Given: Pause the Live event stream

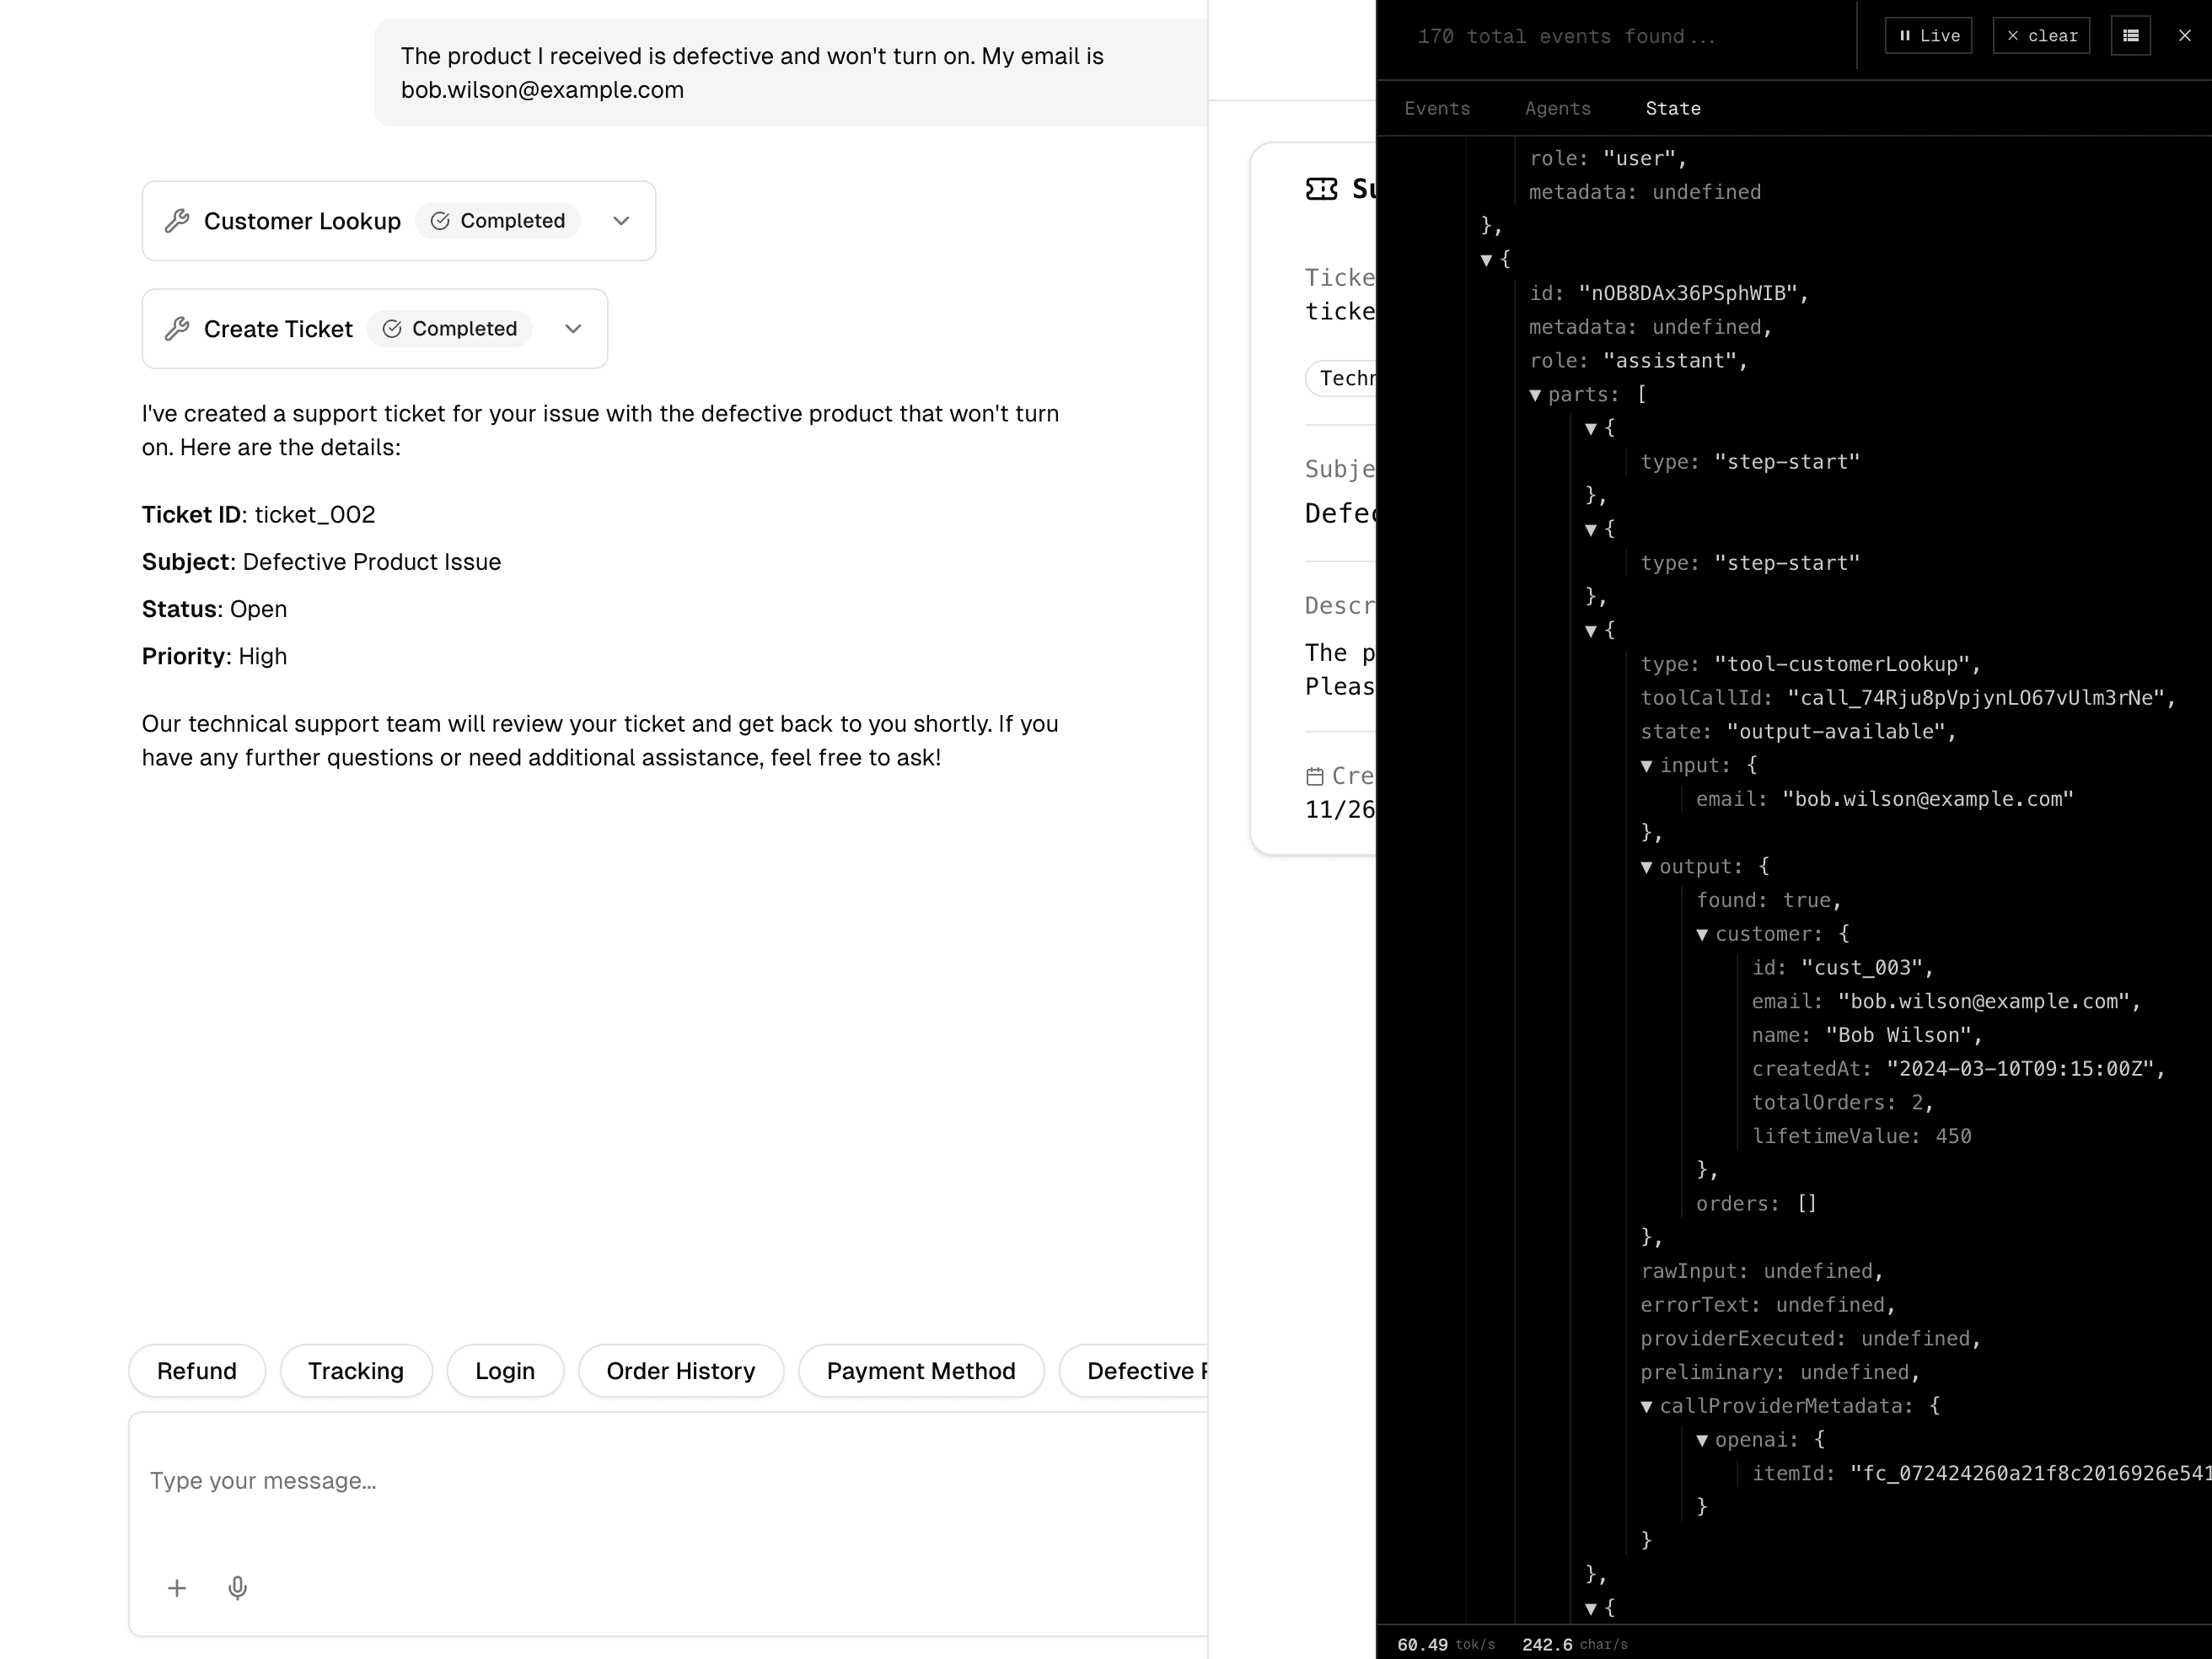Looking at the screenshot, I should click(x=1928, y=36).
